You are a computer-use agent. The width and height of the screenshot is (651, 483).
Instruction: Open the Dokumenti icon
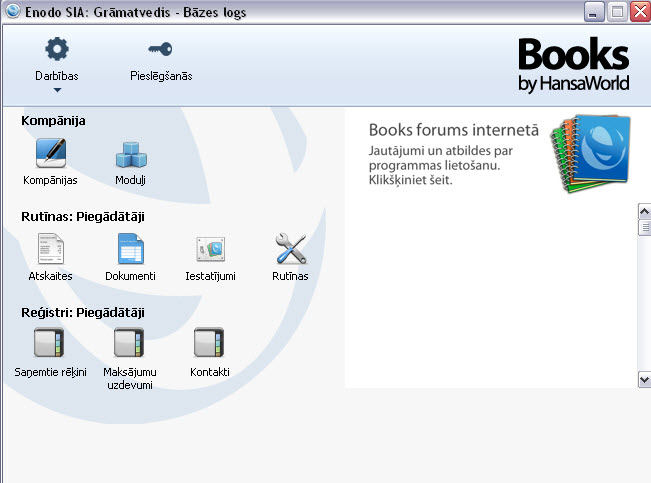(131, 249)
